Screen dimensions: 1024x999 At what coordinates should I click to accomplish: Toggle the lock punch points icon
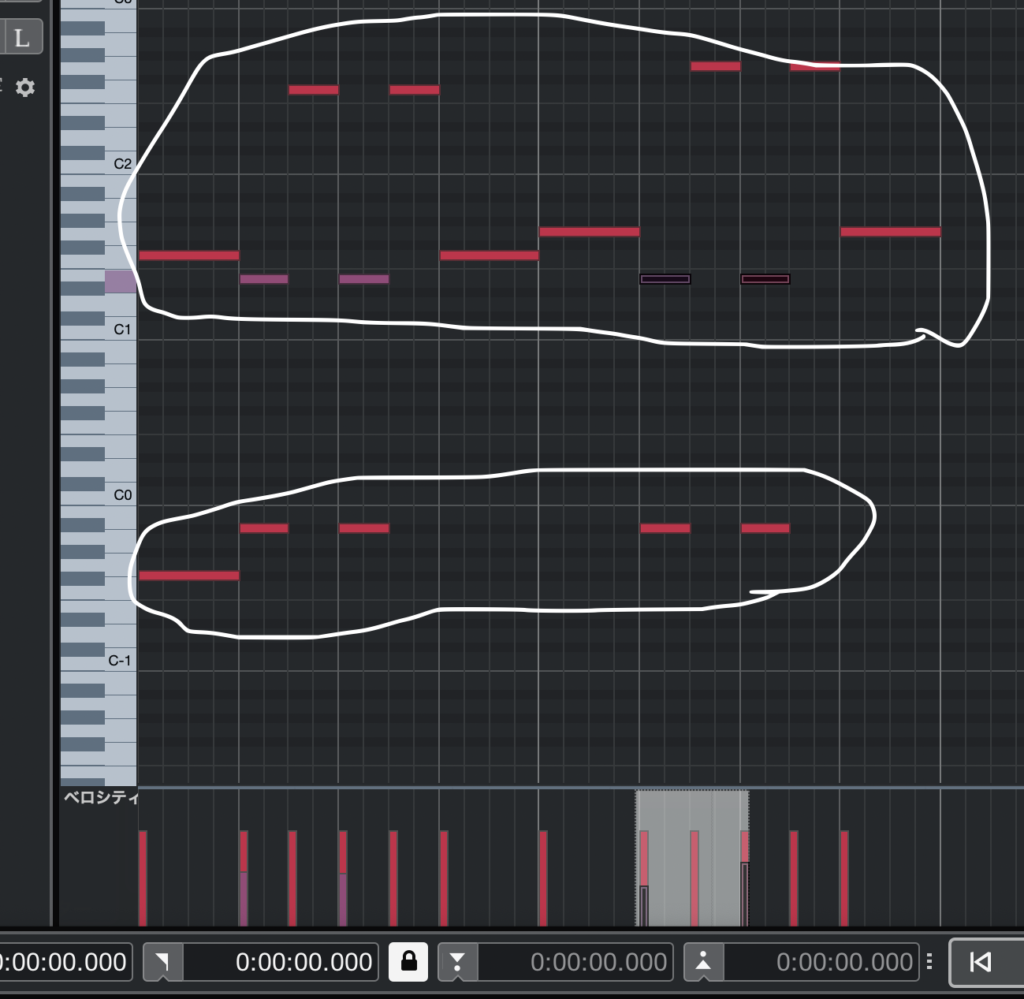coord(408,962)
